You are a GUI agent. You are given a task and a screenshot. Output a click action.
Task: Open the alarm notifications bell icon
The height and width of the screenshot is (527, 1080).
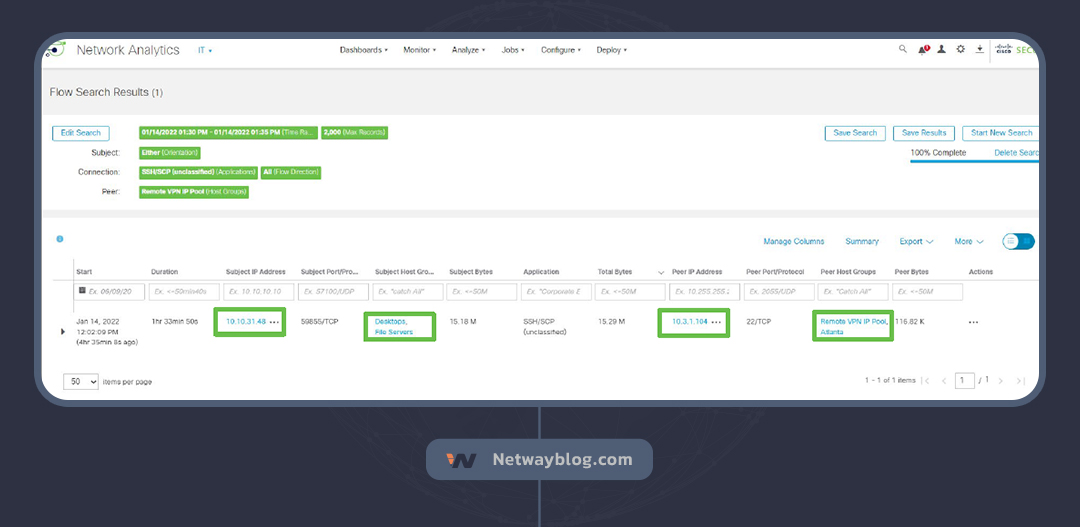point(923,49)
